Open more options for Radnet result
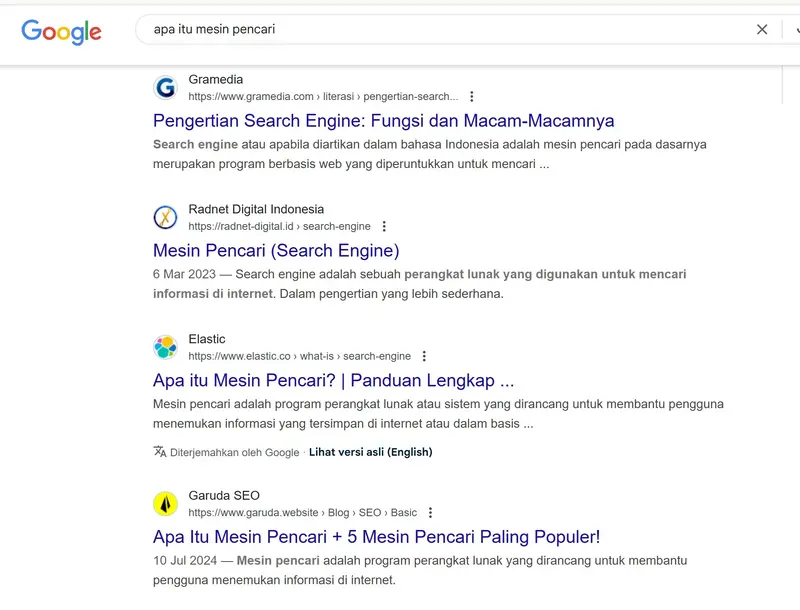 click(384, 226)
